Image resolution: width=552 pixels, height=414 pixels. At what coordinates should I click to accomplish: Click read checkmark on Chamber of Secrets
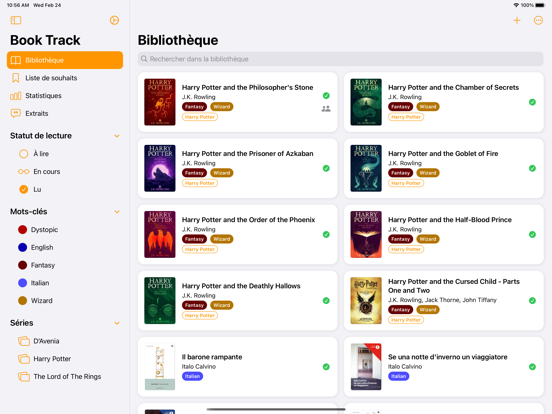[x=532, y=102]
